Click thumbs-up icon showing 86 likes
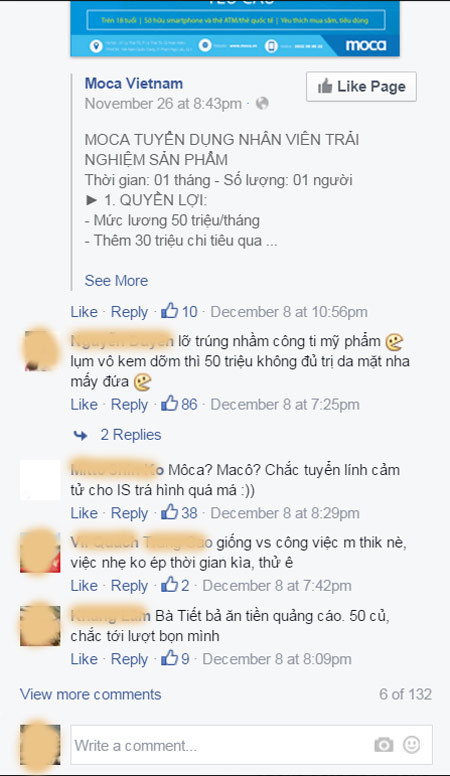The width and height of the screenshot is (450, 776). 169,403
